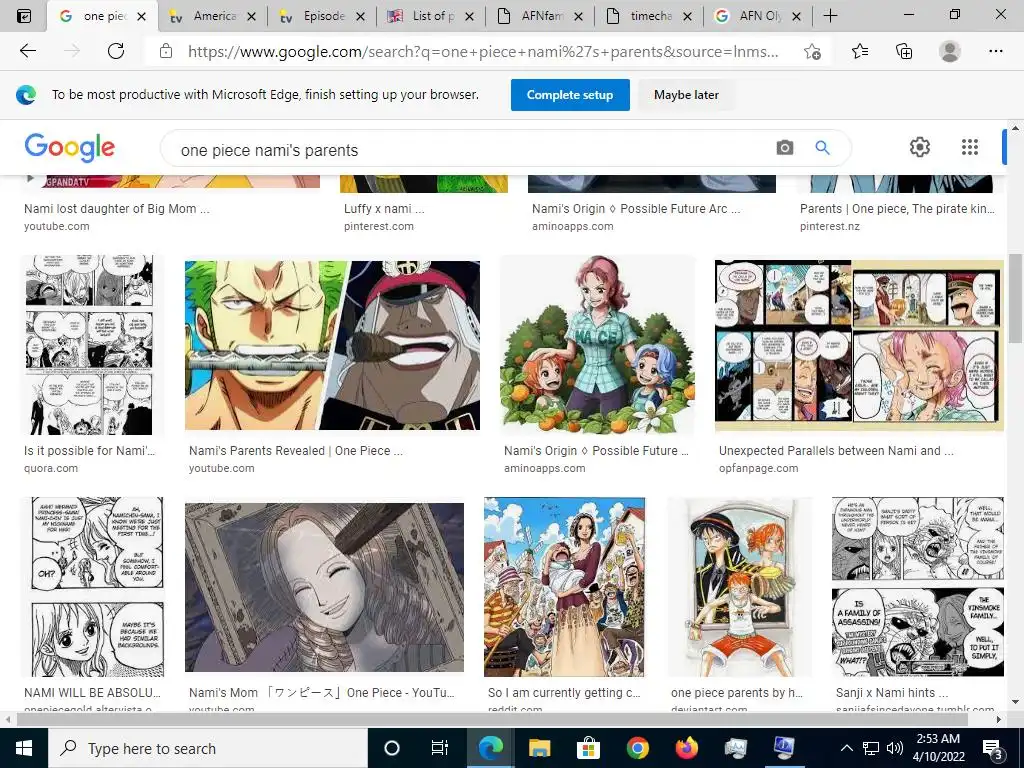Open Bell-mère with children illustration thumbnail
Screen dimensions: 1024x768
pos(597,345)
